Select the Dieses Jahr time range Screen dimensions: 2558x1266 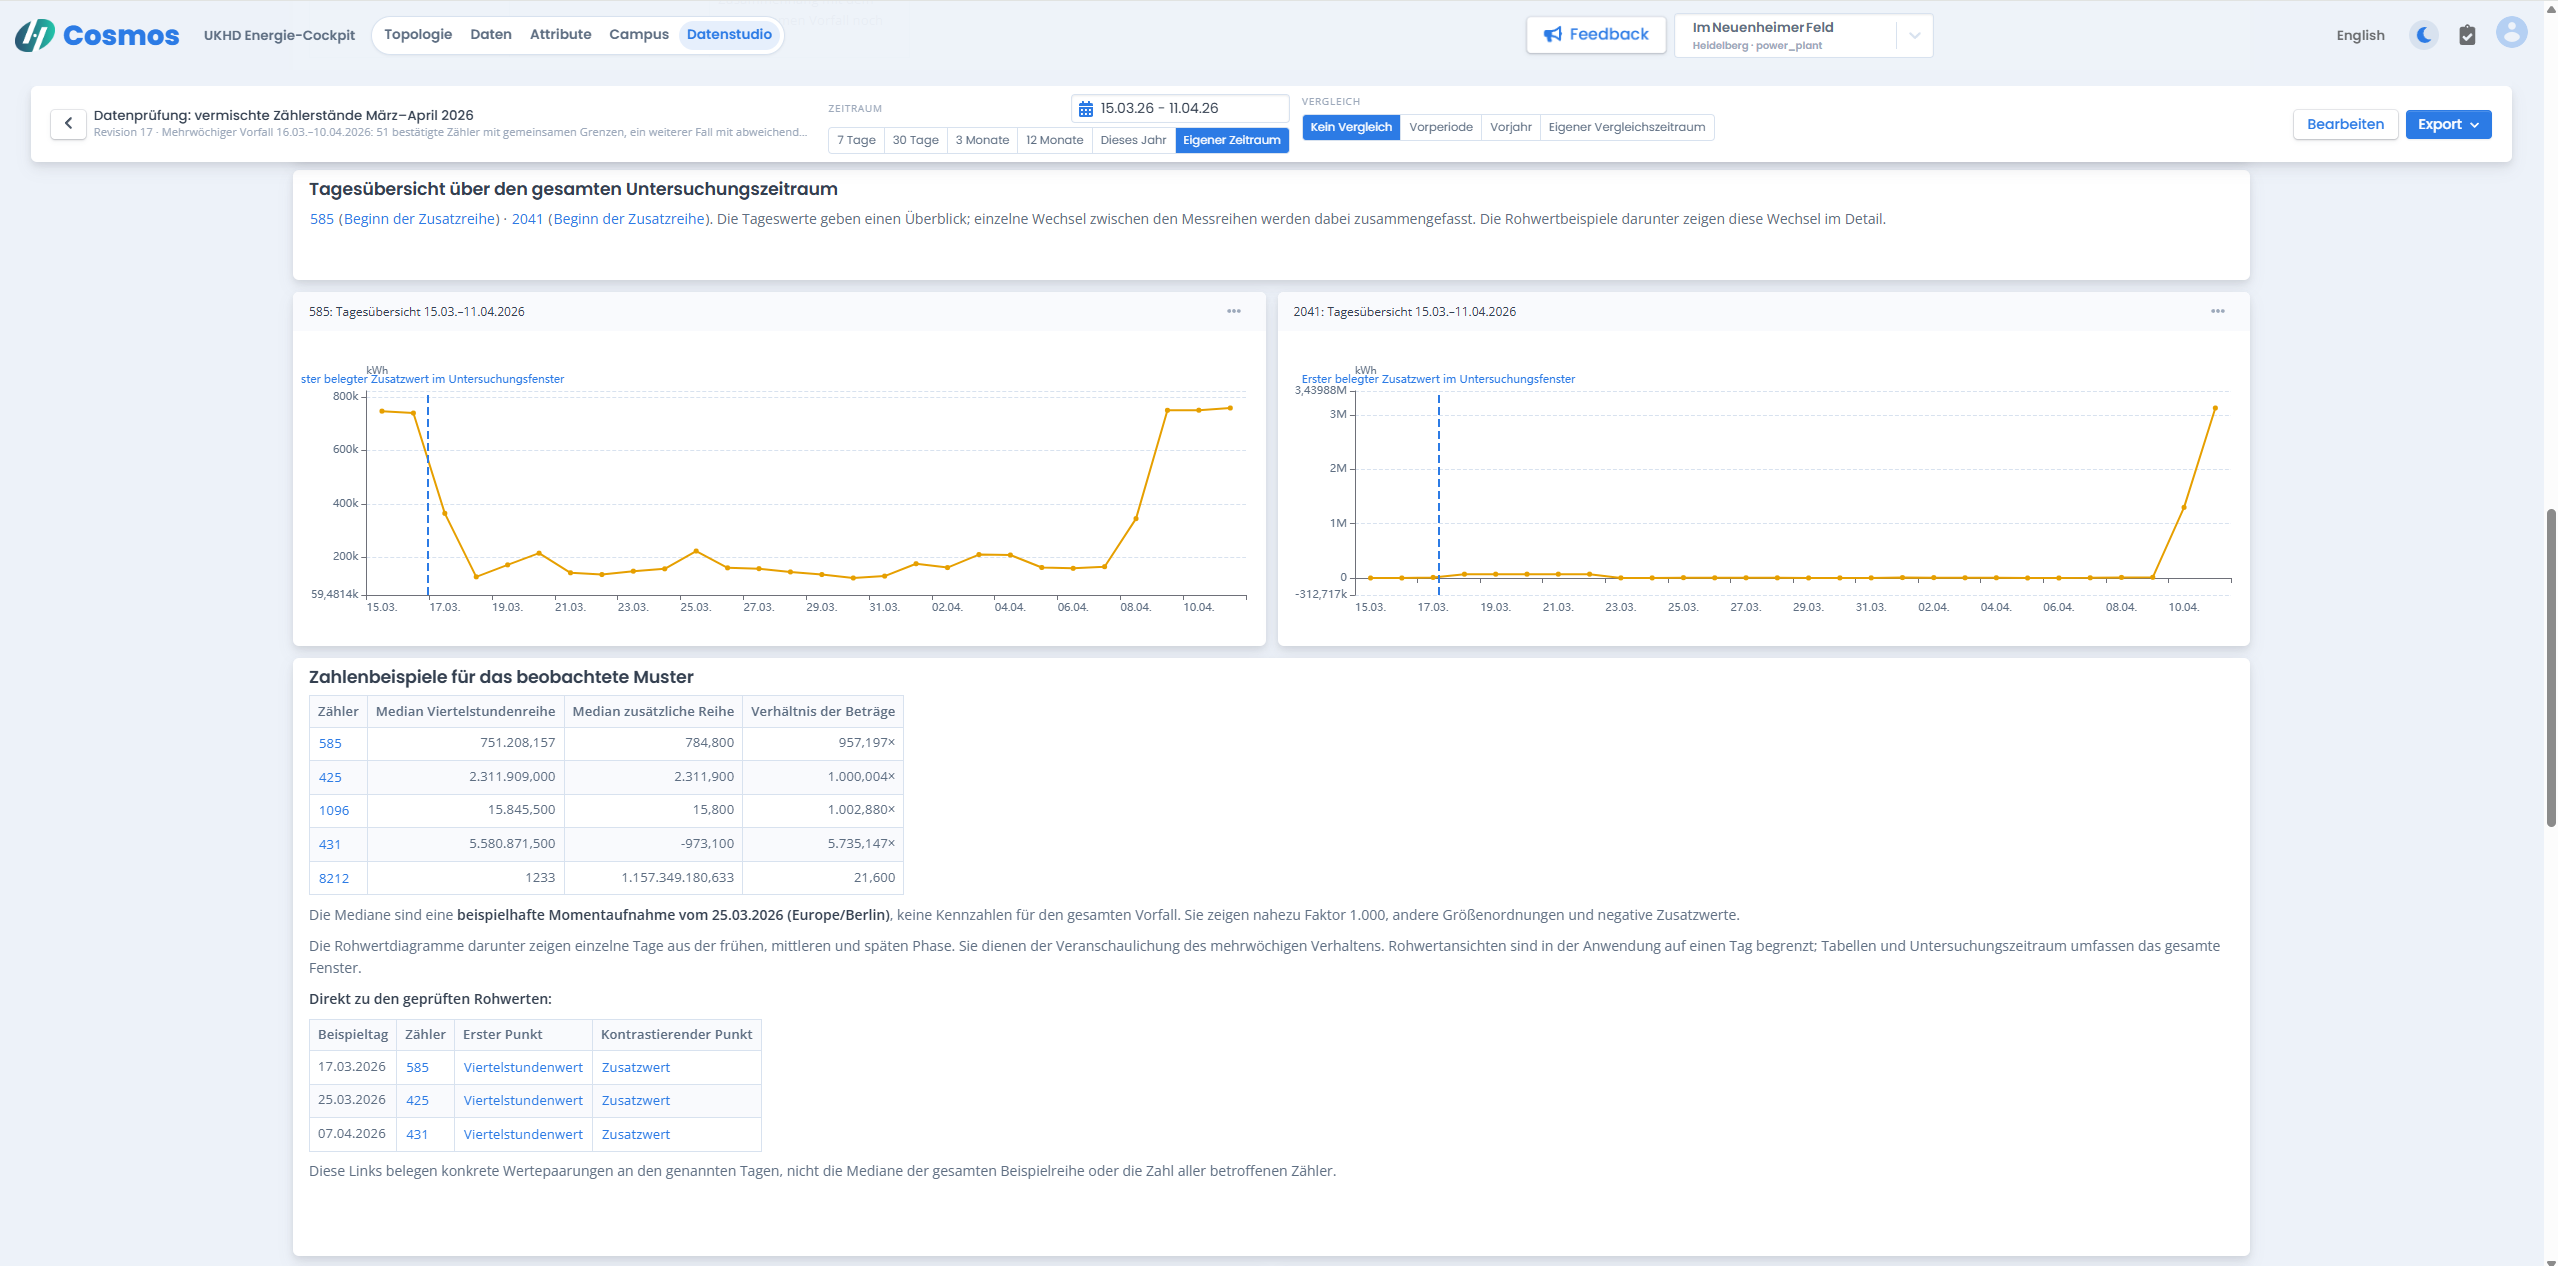[x=1133, y=140]
